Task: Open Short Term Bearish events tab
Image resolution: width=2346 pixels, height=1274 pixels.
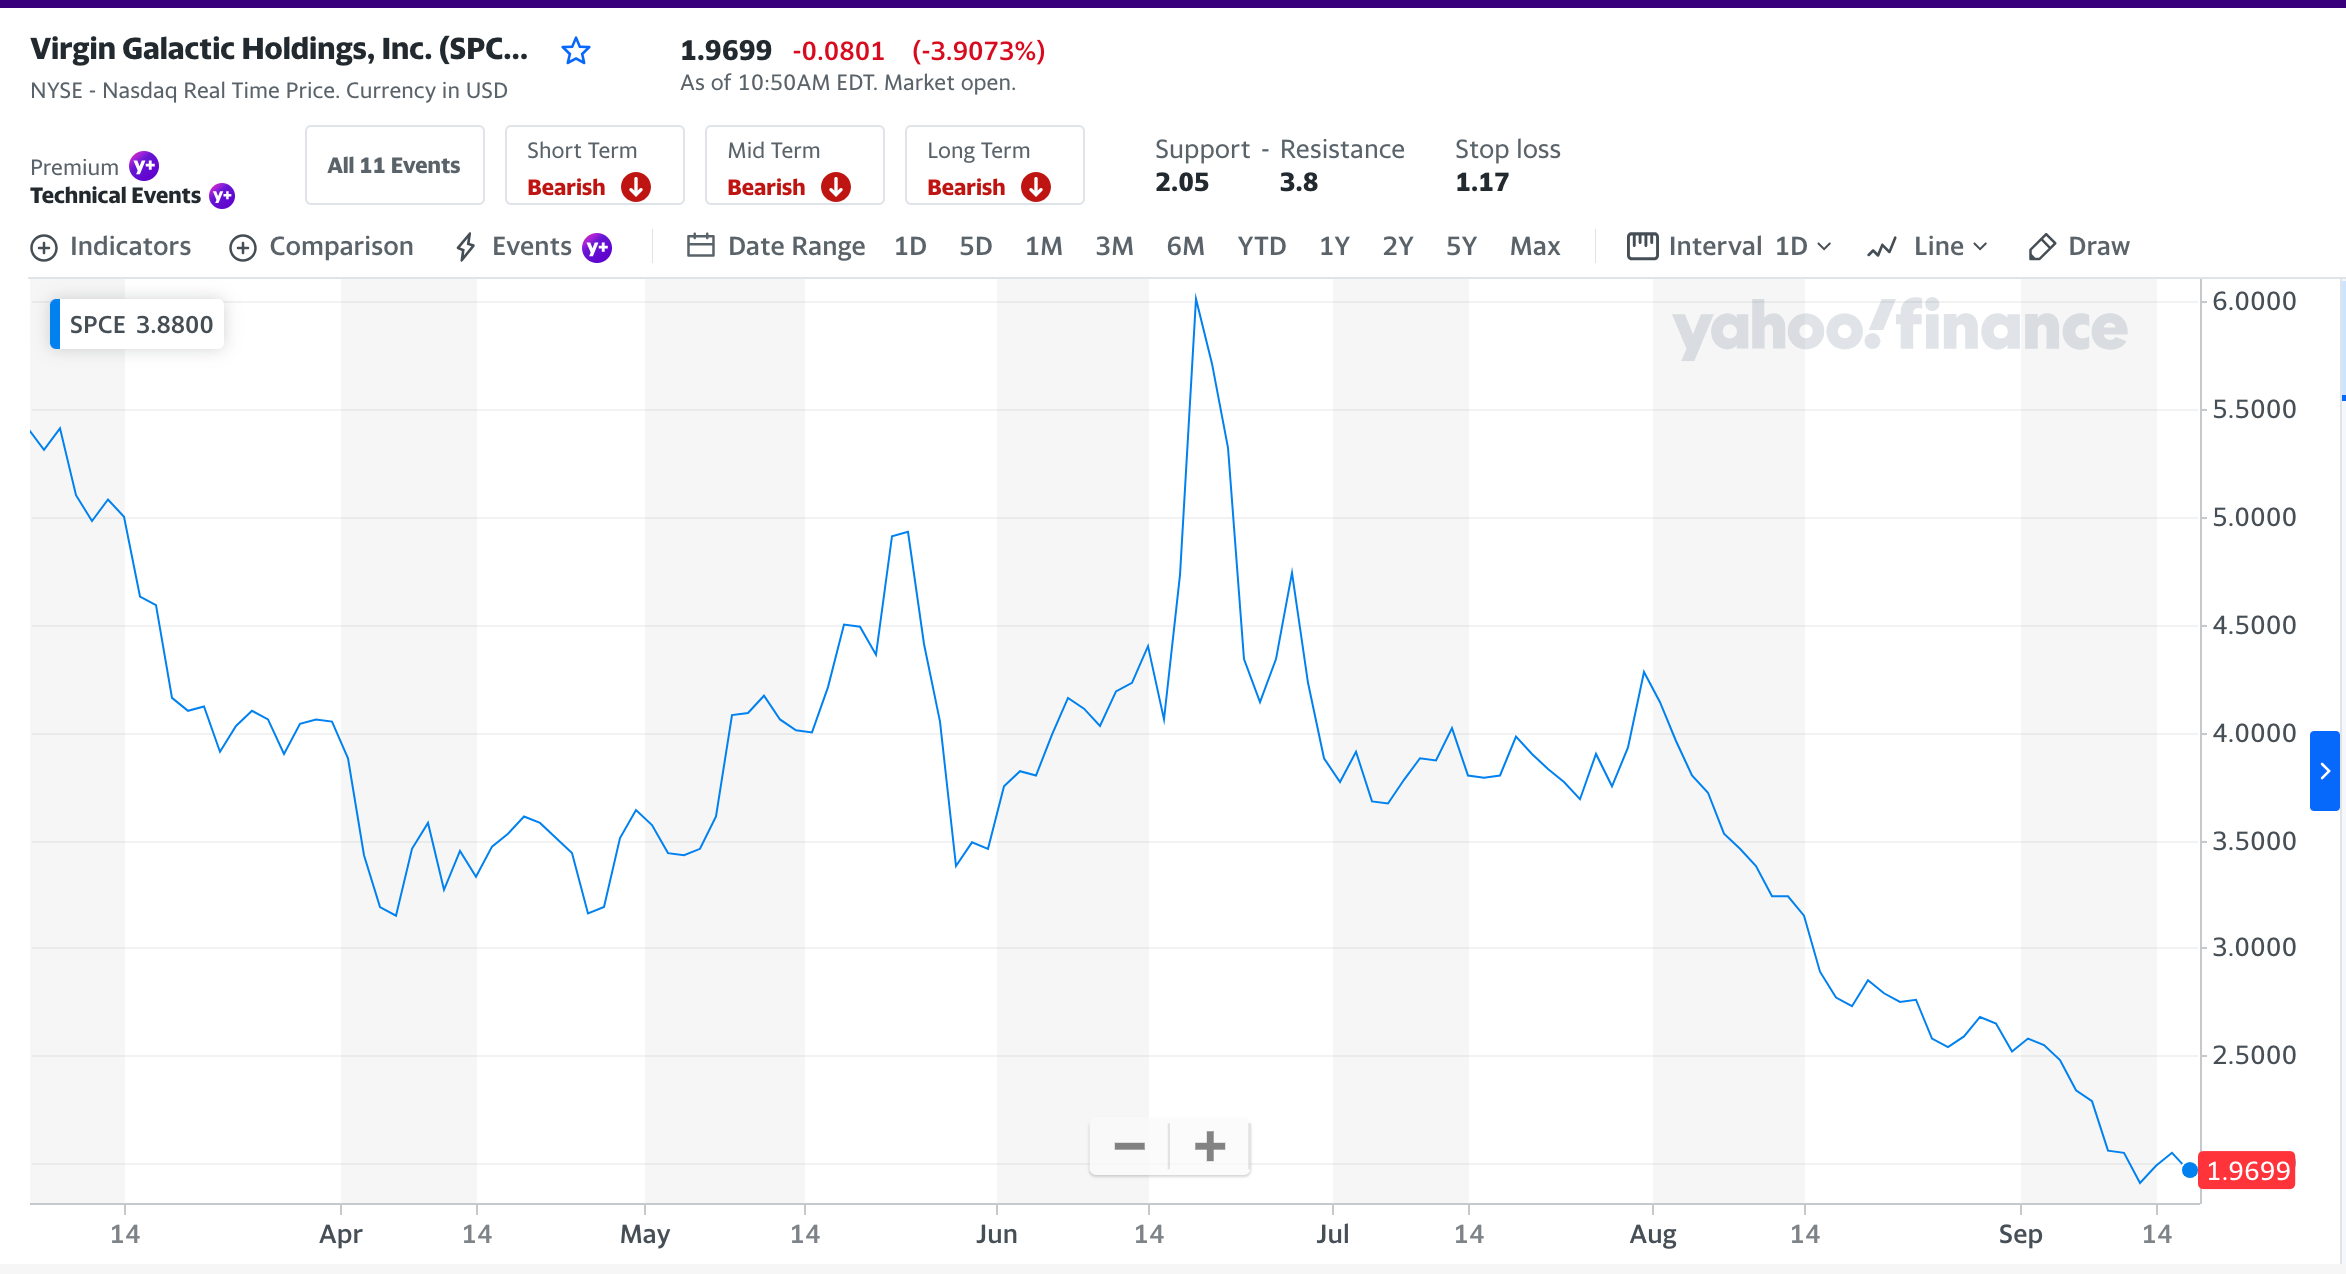Action: click(594, 166)
